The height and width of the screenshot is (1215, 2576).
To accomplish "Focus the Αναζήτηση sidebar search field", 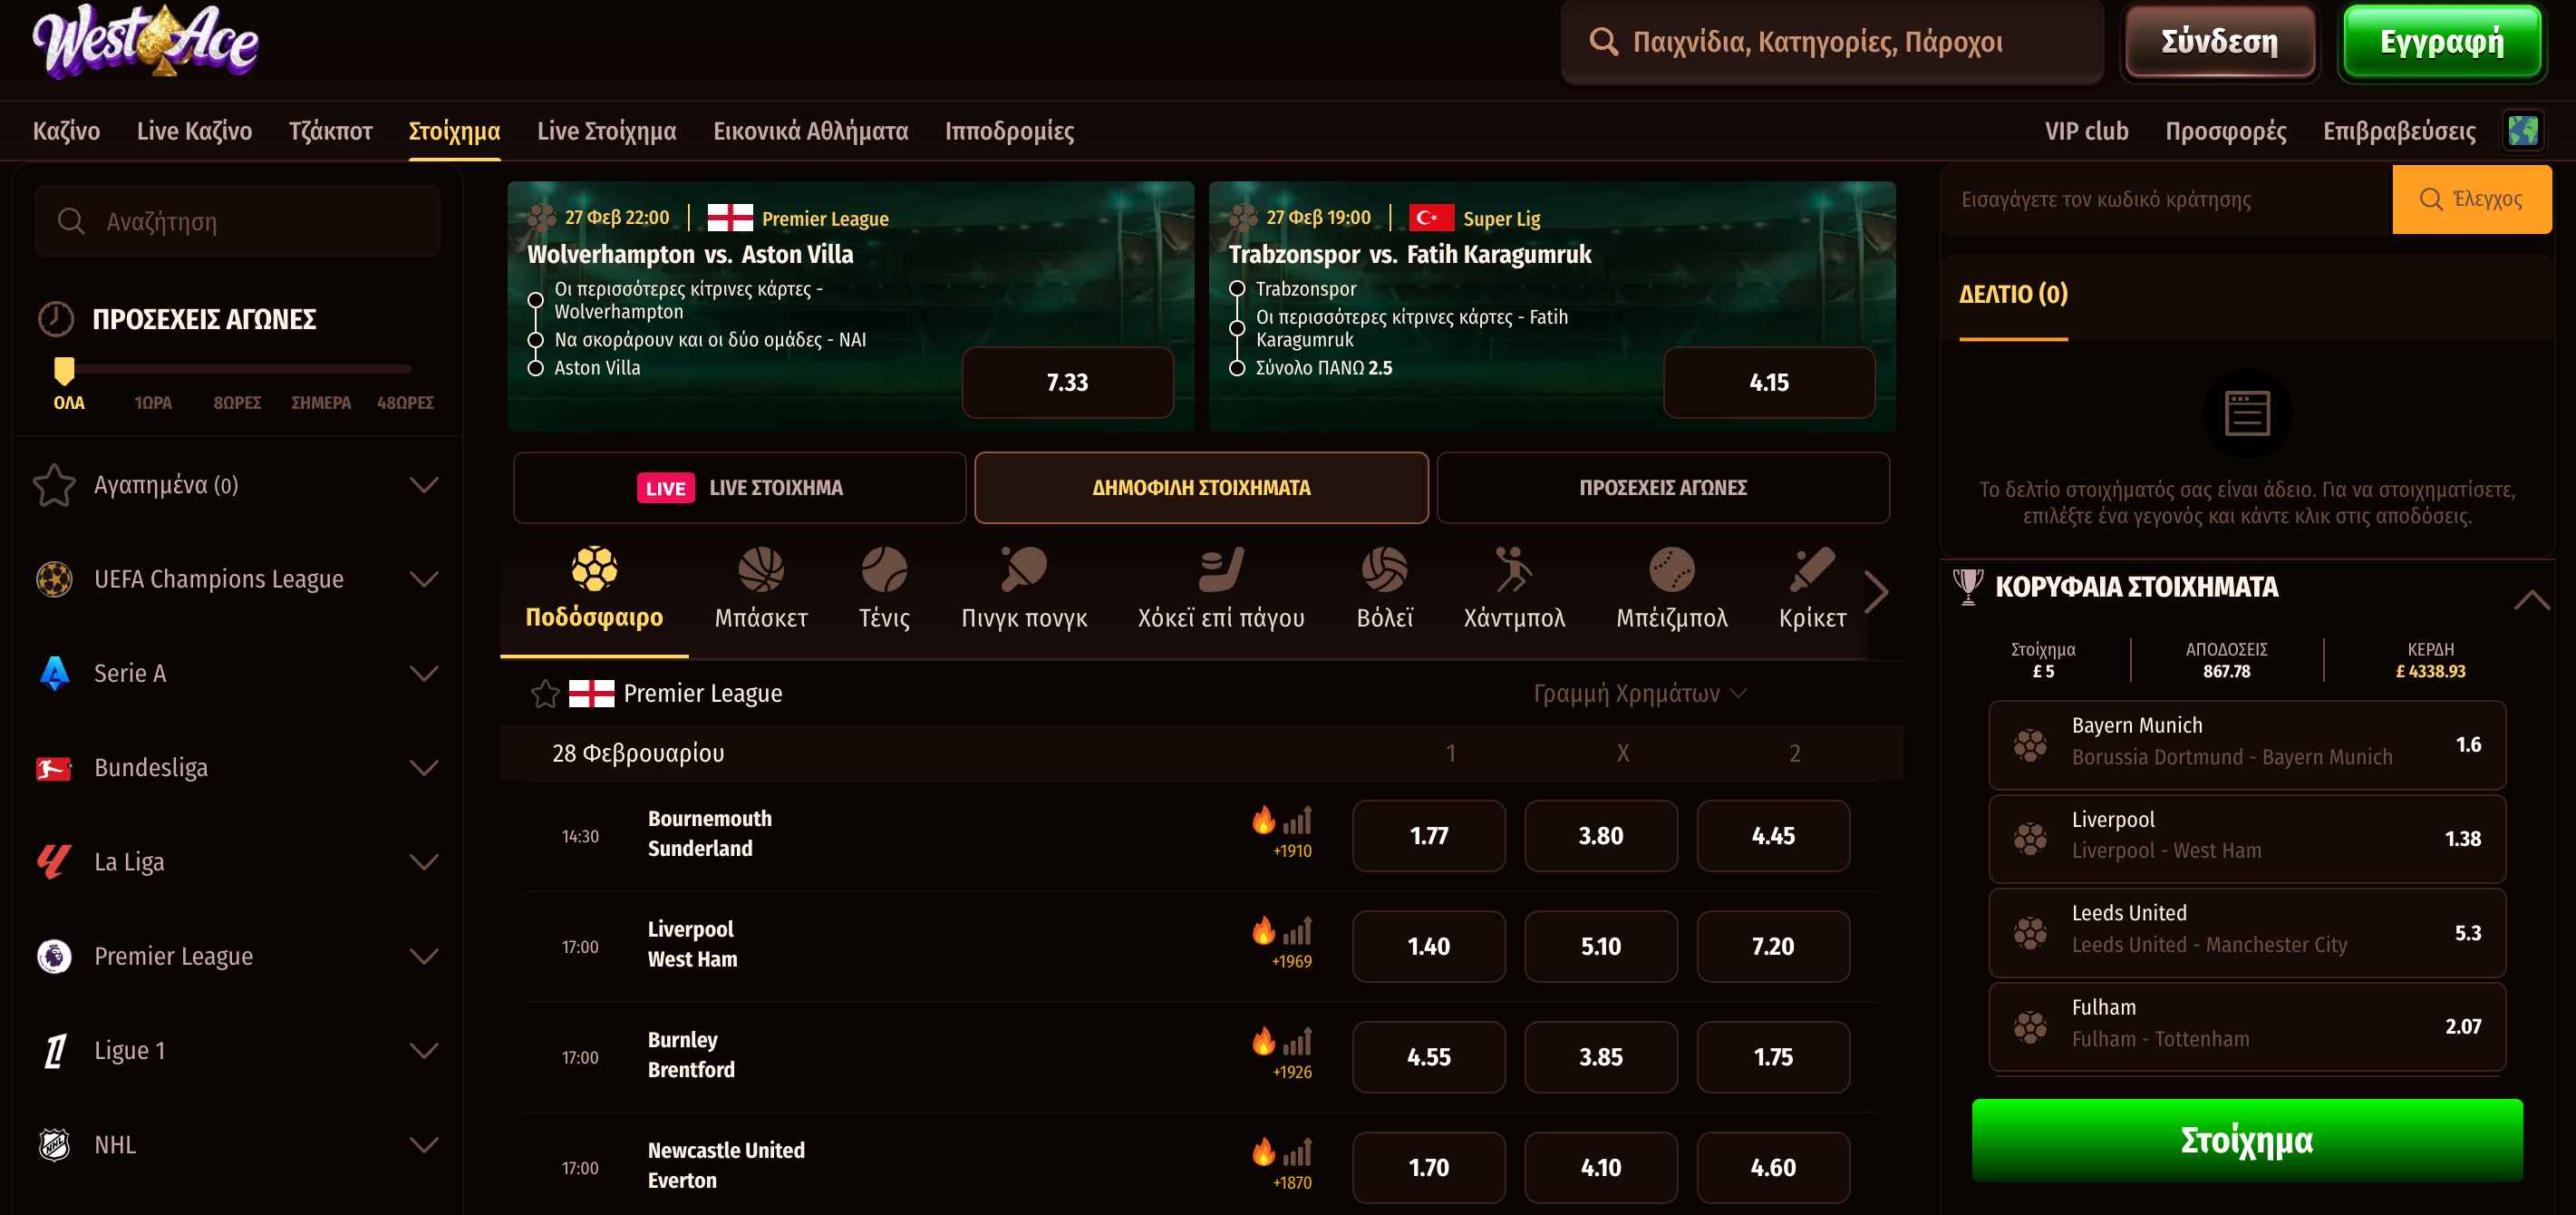I will (x=237, y=221).
